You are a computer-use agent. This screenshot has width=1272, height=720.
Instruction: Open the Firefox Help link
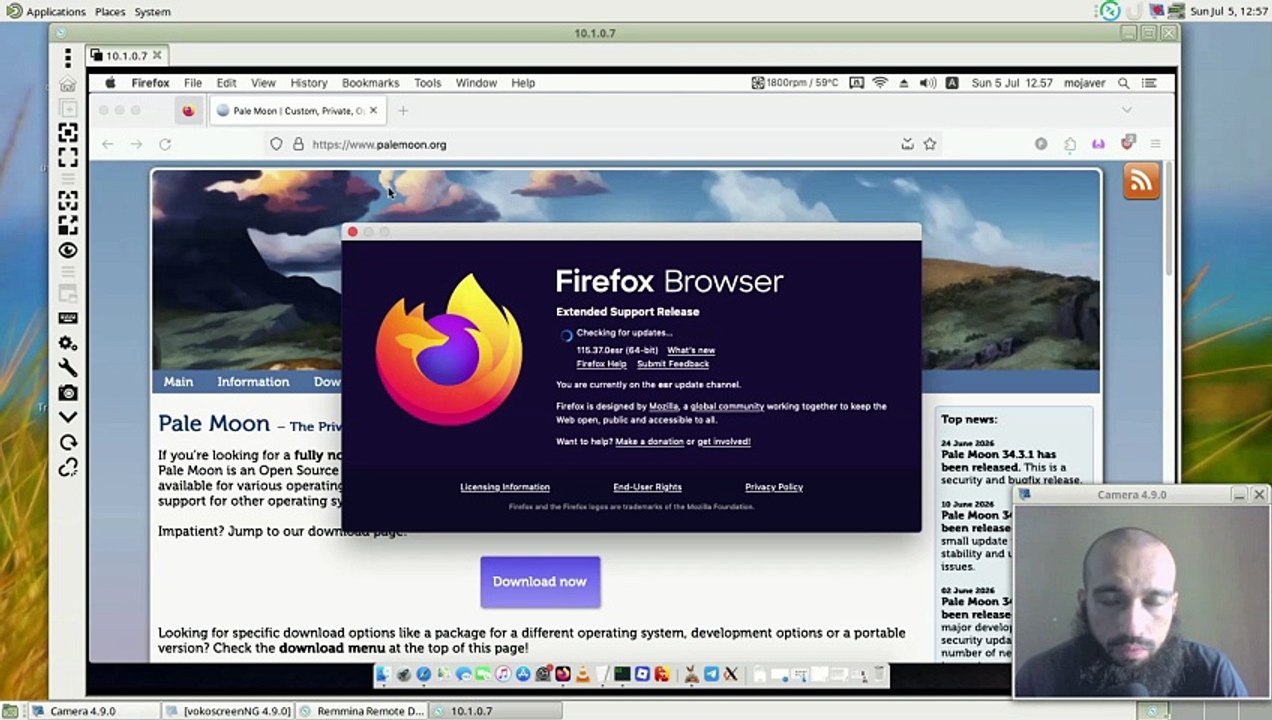coord(601,364)
